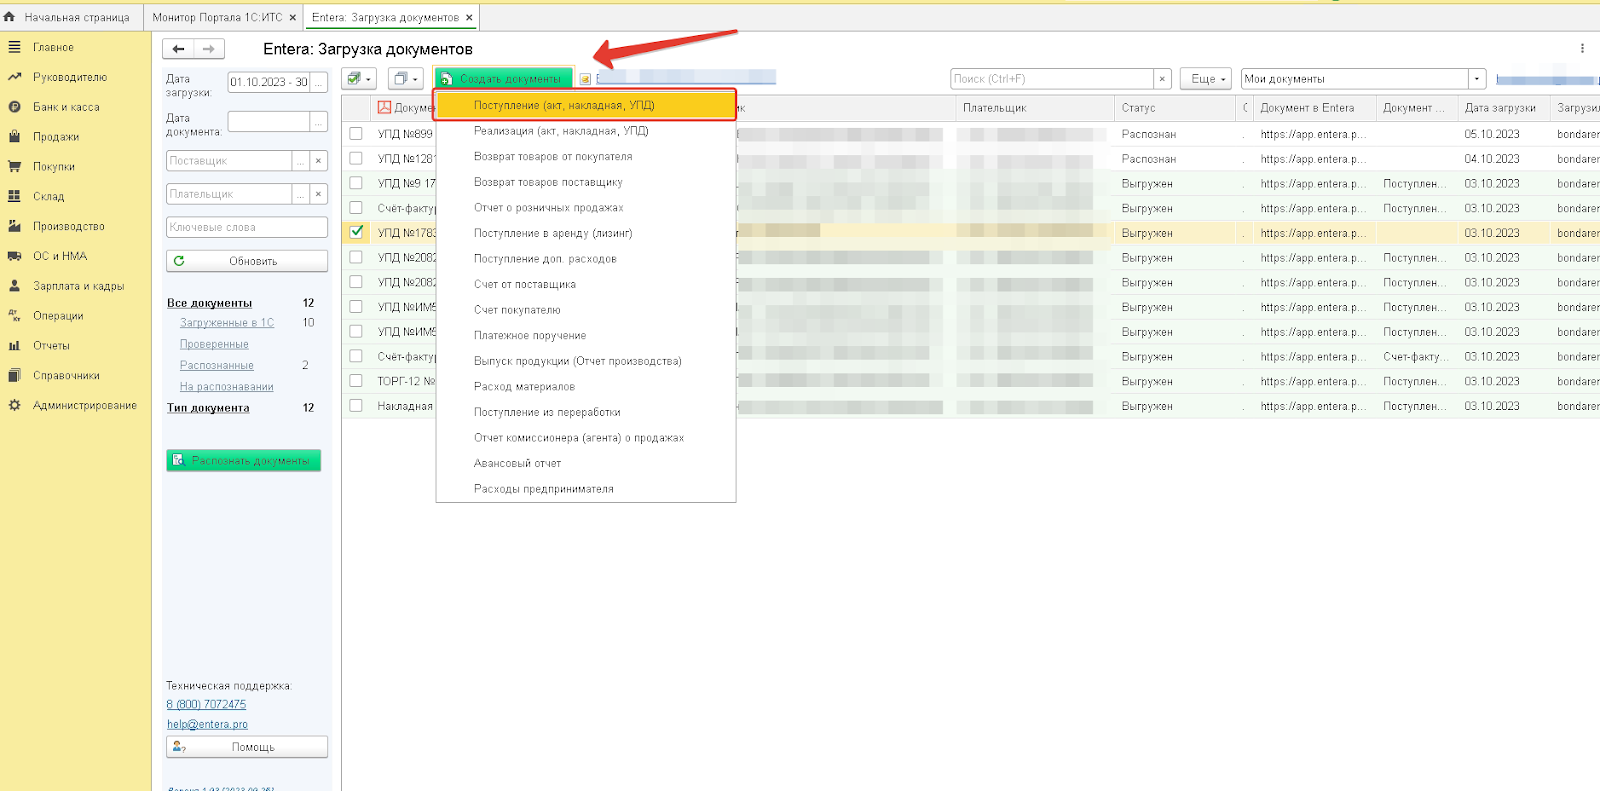This screenshot has width=1600, height=791.
Task: Close the Entera: Загрузка документов tab
Action: coord(469,17)
